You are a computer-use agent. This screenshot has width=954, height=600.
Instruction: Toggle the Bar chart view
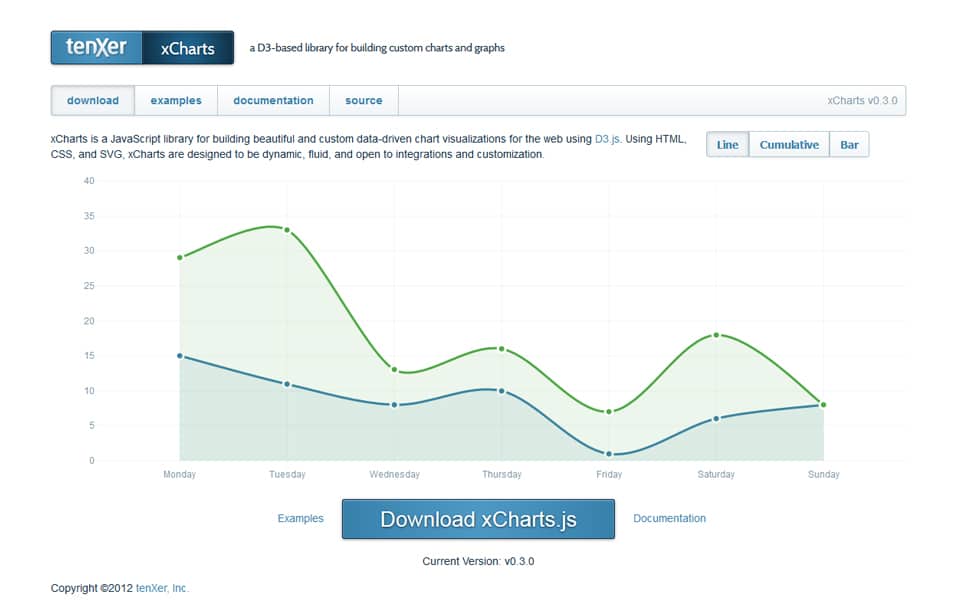coord(849,145)
